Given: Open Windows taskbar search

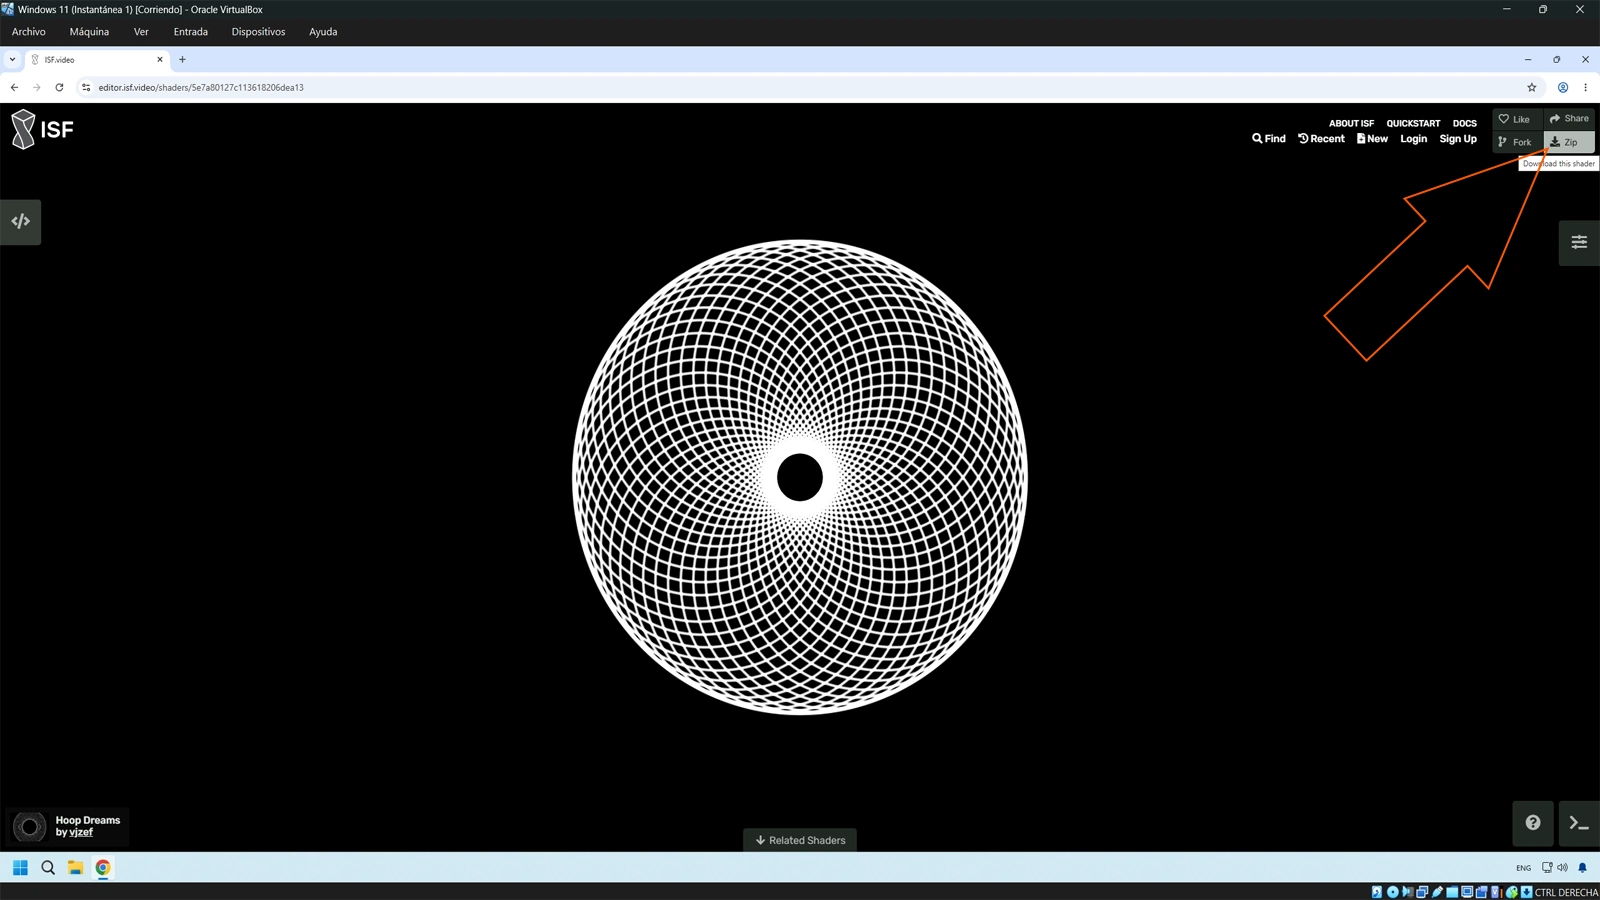Looking at the screenshot, I should [x=48, y=867].
